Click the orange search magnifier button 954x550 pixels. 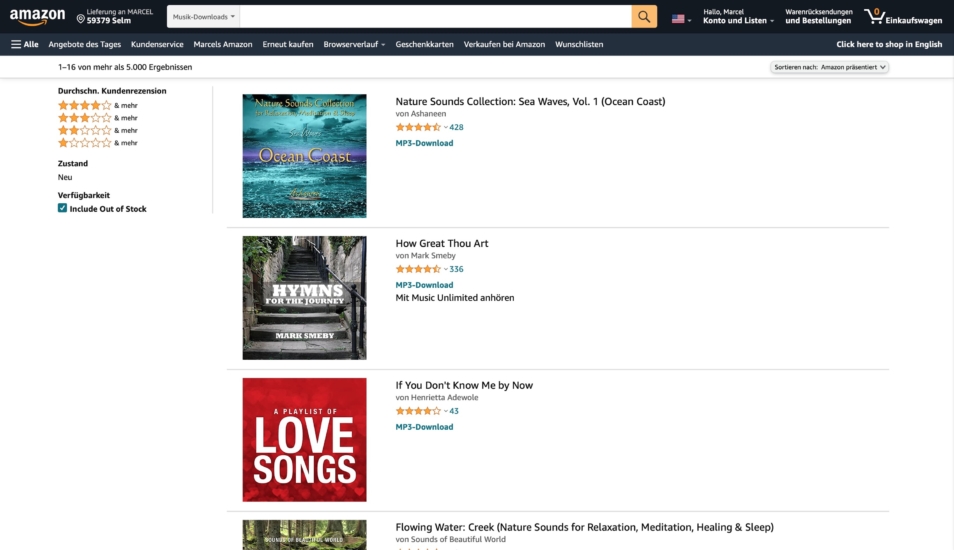click(644, 17)
